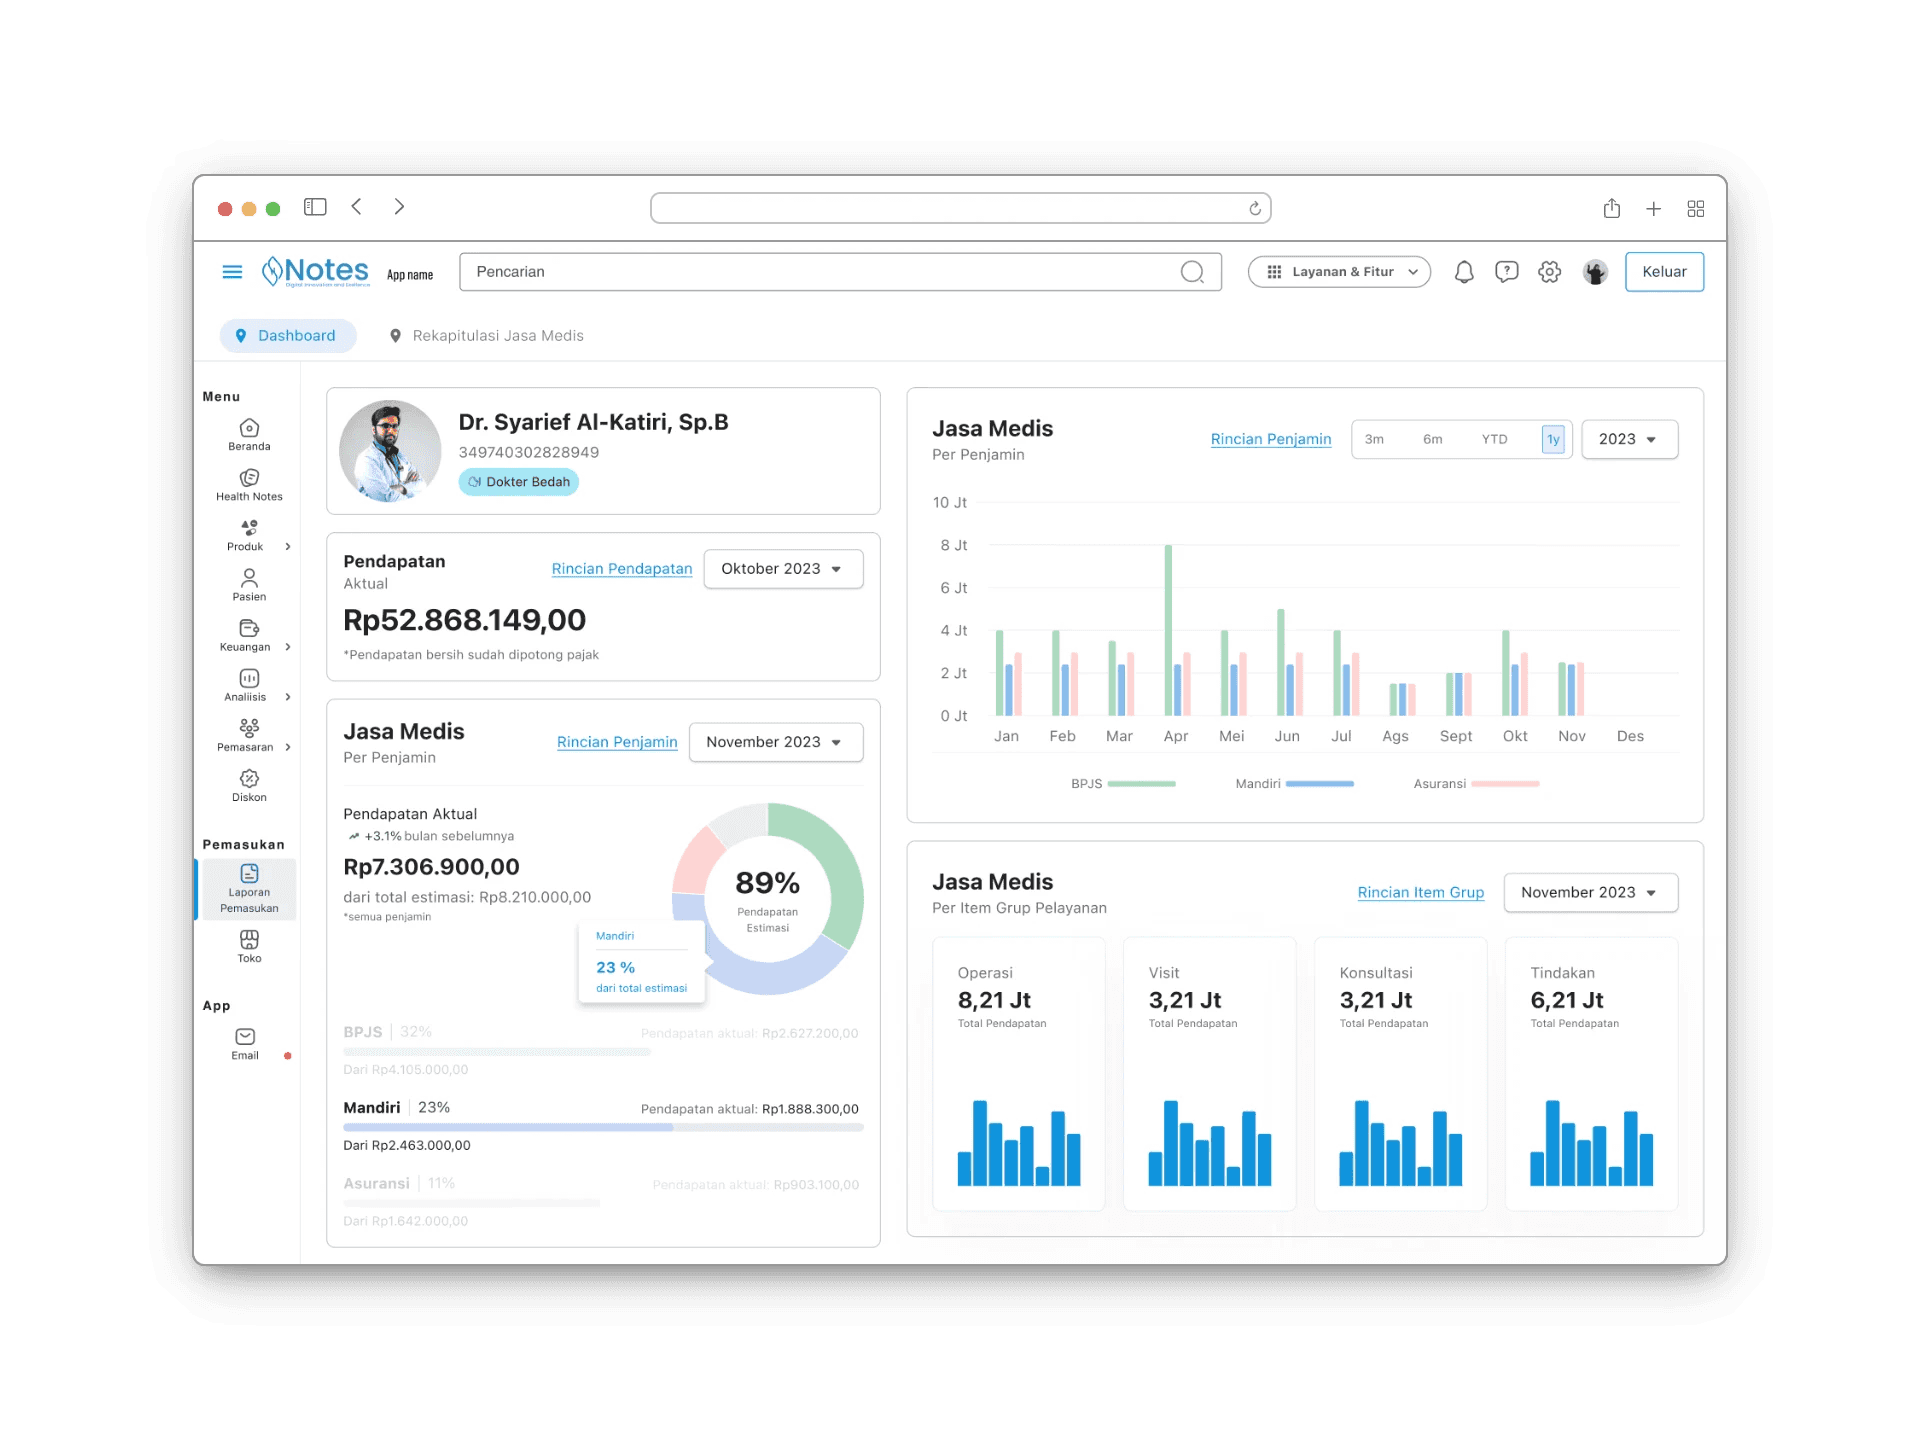The width and height of the screenshot is (1920, 1440).
Task: Switch chart range to YTD
Action: point(1494,439)
